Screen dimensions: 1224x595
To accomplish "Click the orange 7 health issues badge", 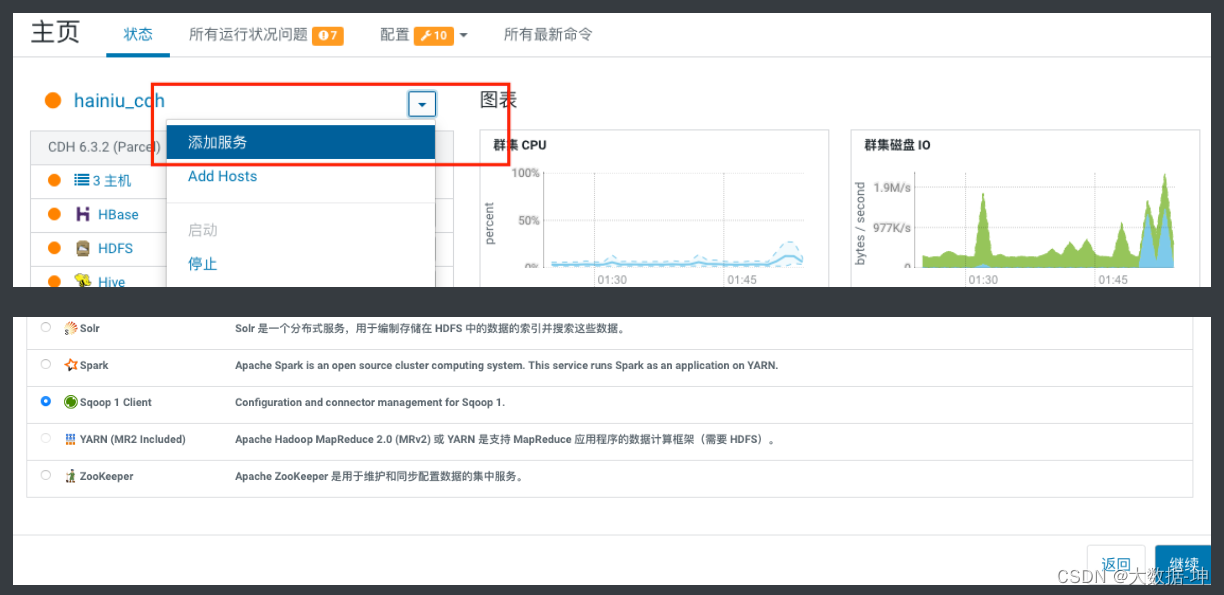I will [x=328, y=35].
